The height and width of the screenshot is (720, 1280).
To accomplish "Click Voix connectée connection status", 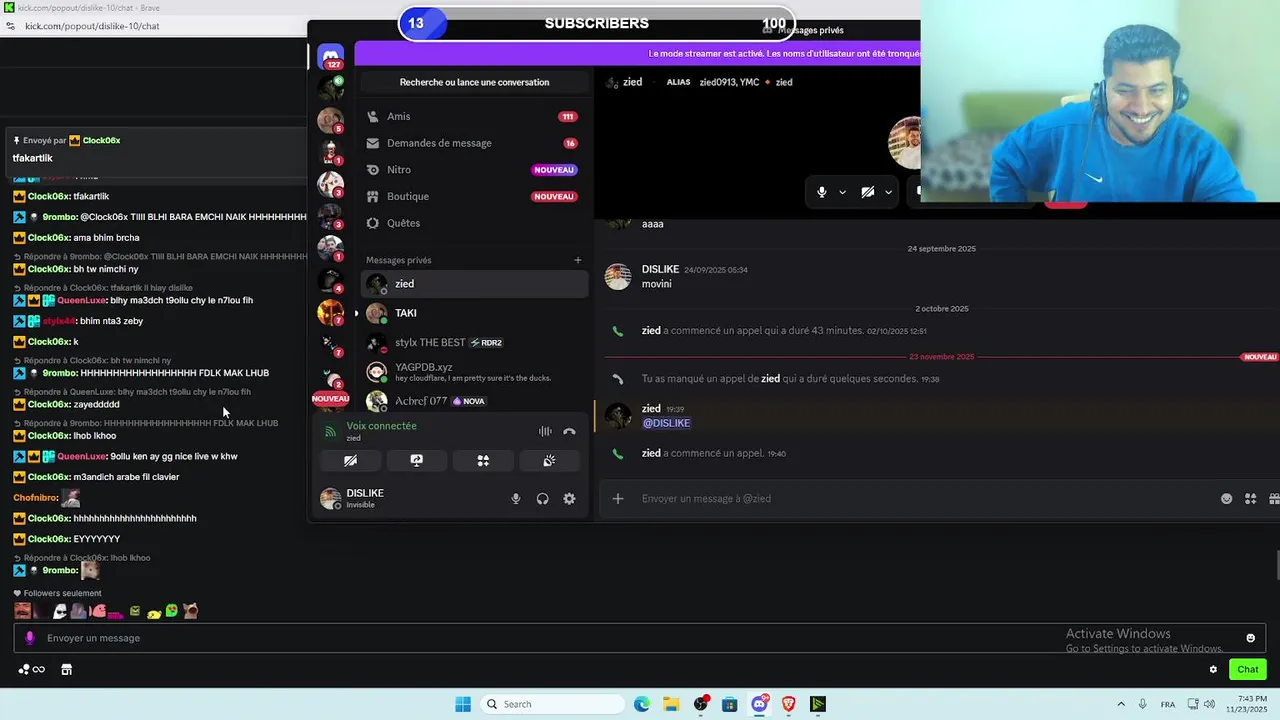I will [x=381, y=426].
